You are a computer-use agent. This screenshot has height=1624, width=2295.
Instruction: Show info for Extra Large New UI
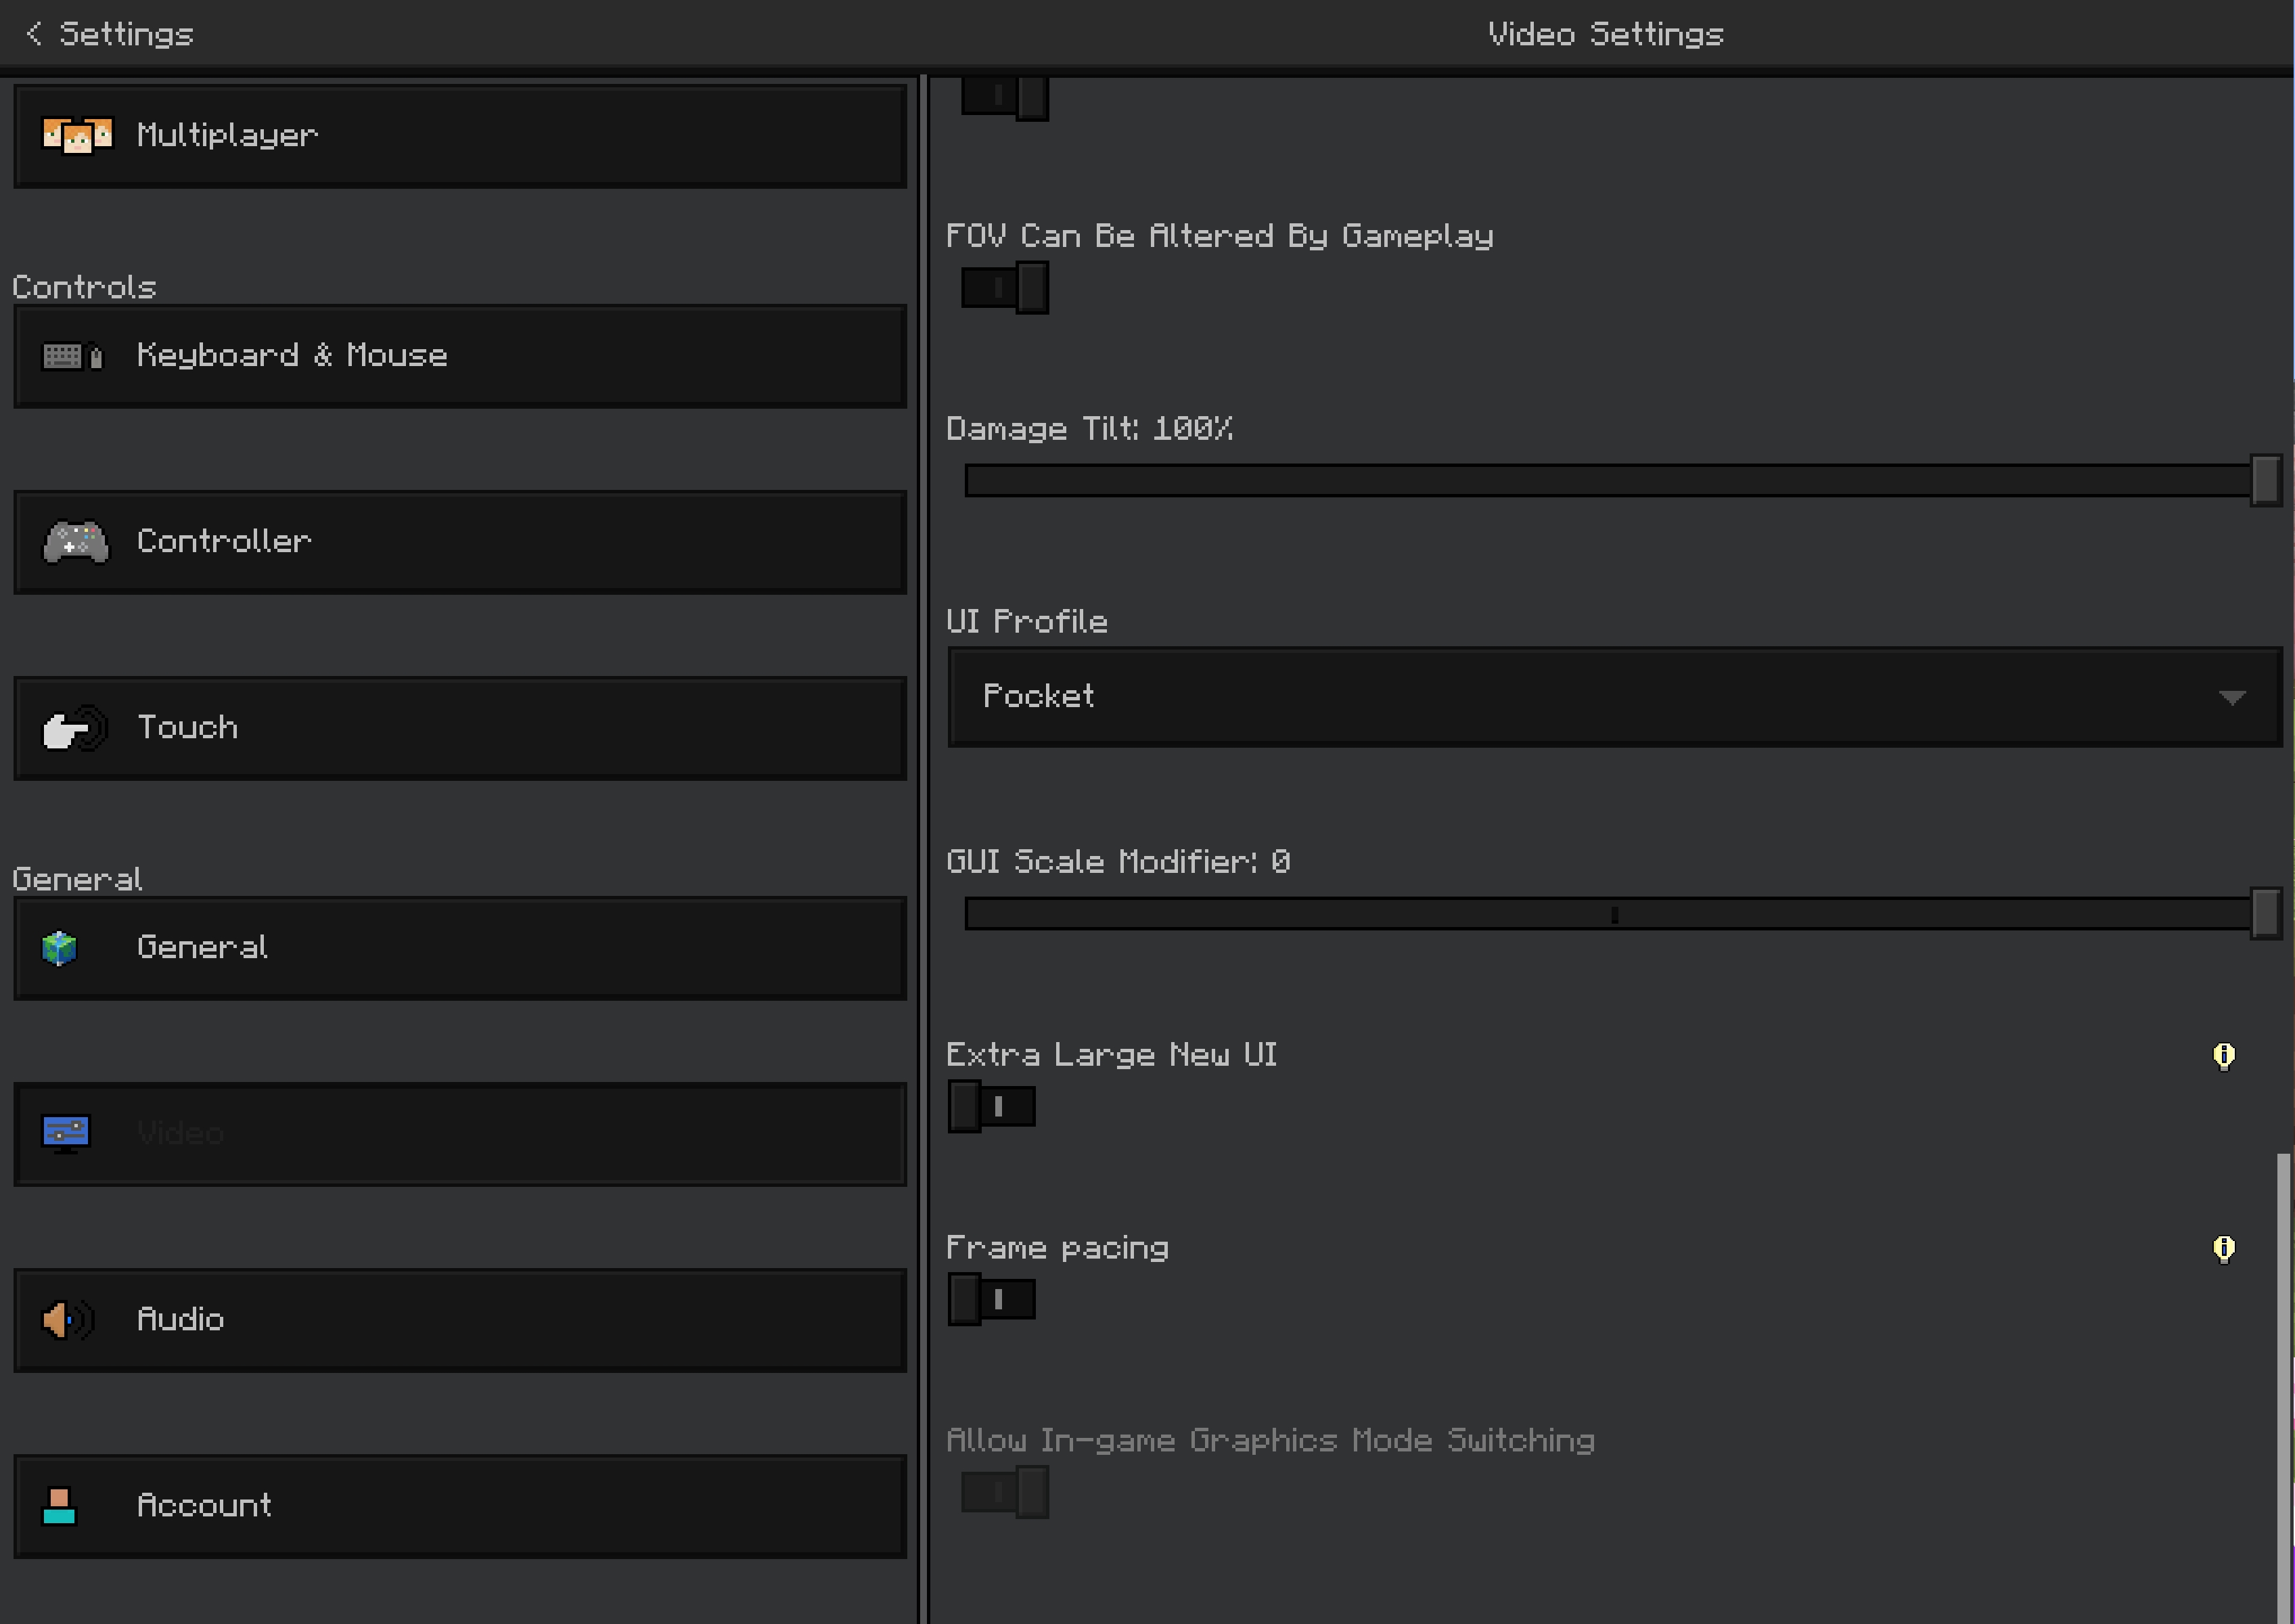tap(2223, 1056)
